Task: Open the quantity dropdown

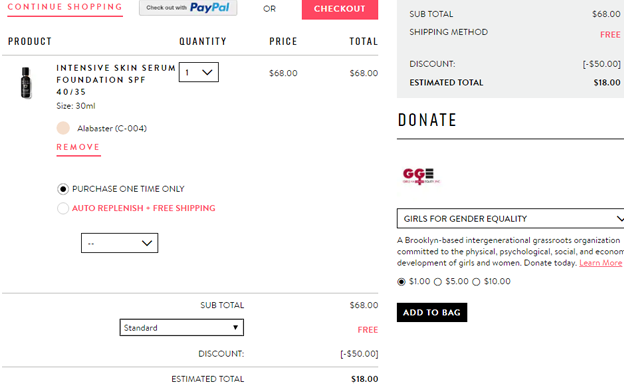Action: pos(199,72)
